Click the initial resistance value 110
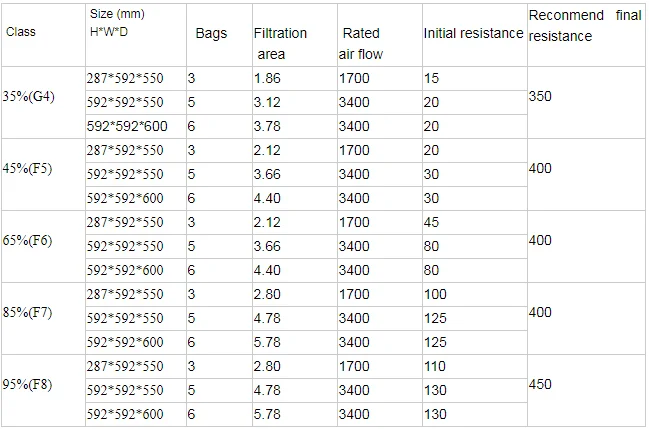Viewport: 649px width, 429px height. [x=435, y=365]
